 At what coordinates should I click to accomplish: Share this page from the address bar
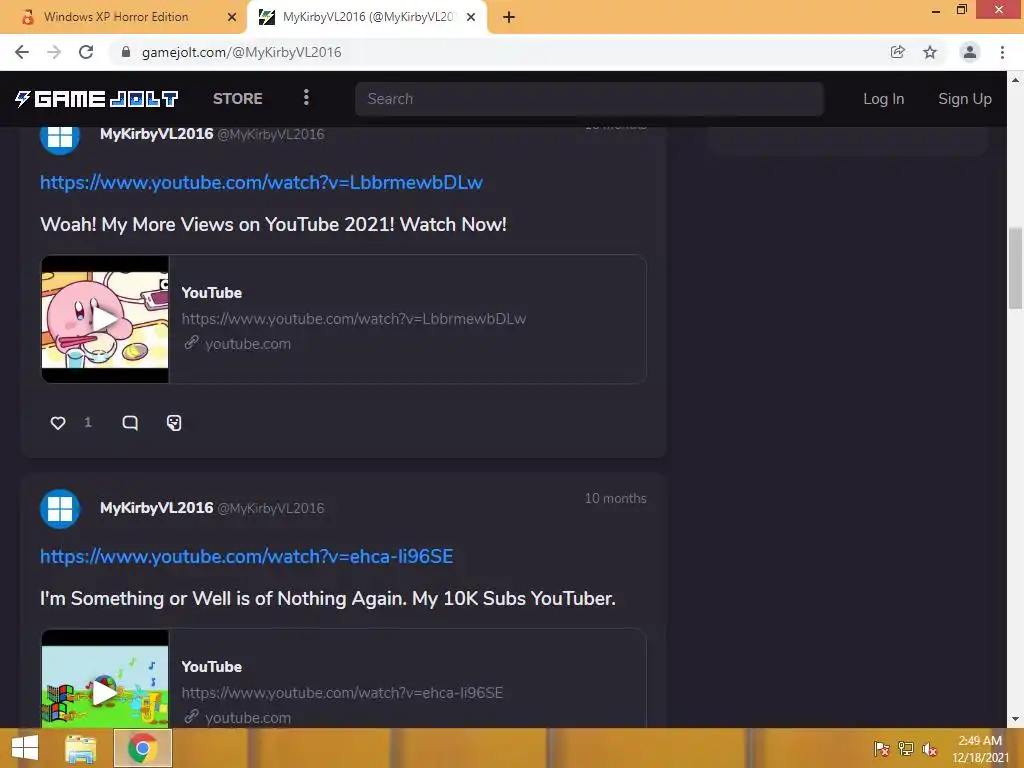pyautogui.click(x=898, y=52)
